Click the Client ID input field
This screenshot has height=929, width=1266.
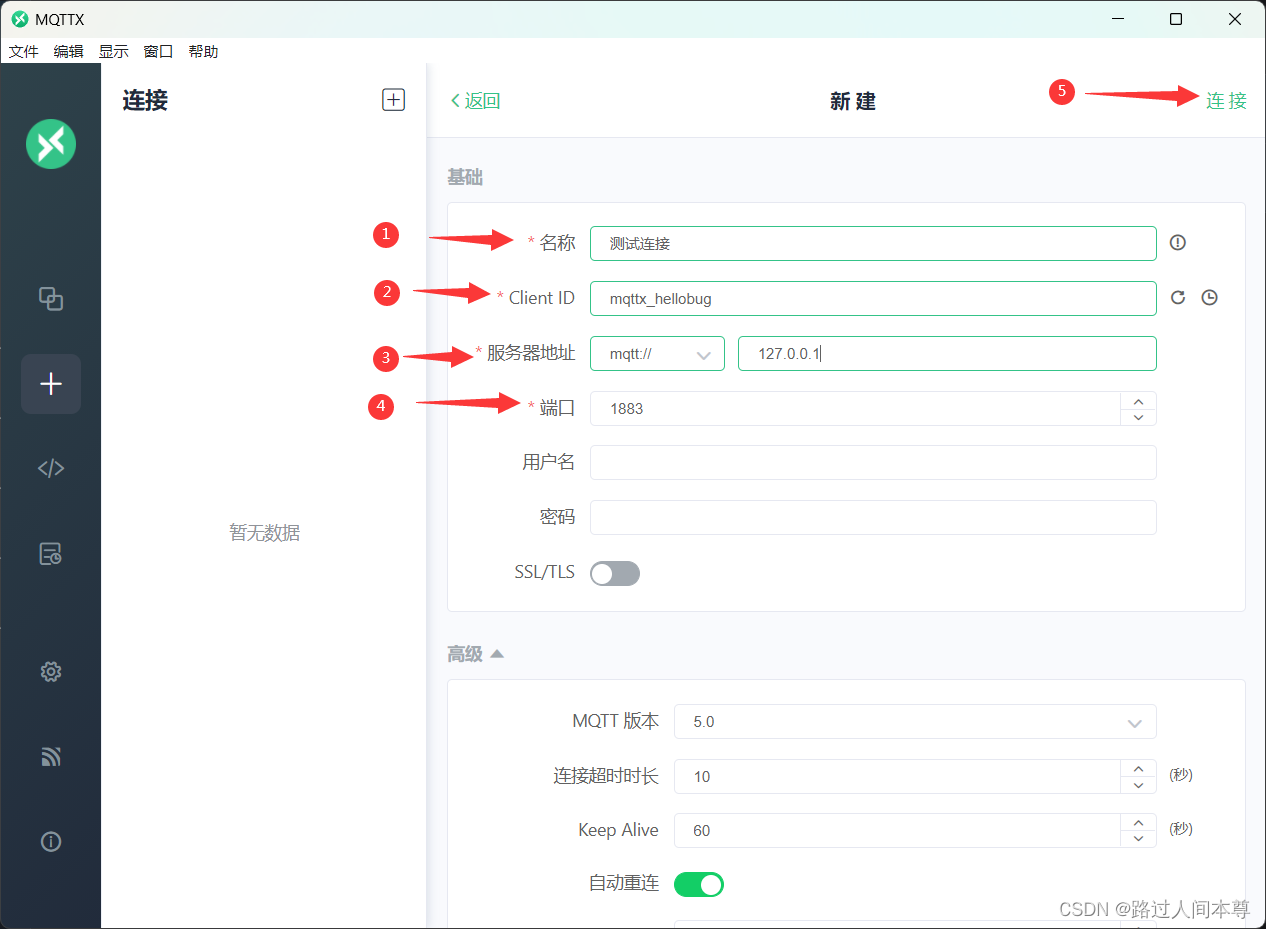873,298
